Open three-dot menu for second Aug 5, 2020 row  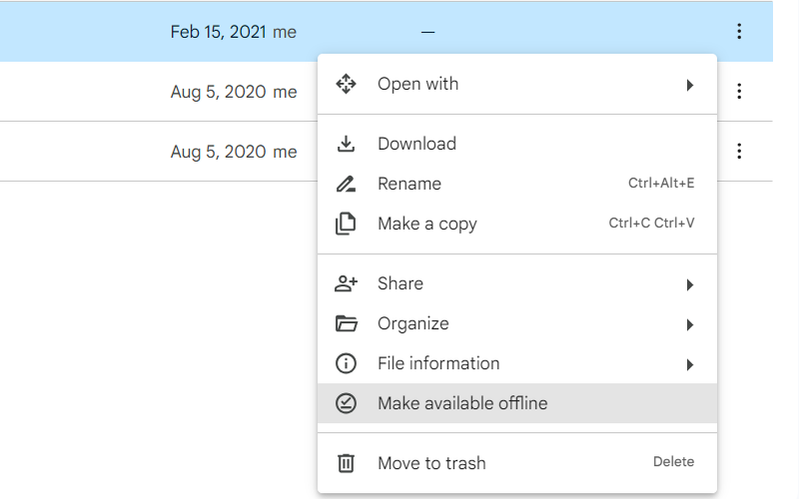click(739, 152)
